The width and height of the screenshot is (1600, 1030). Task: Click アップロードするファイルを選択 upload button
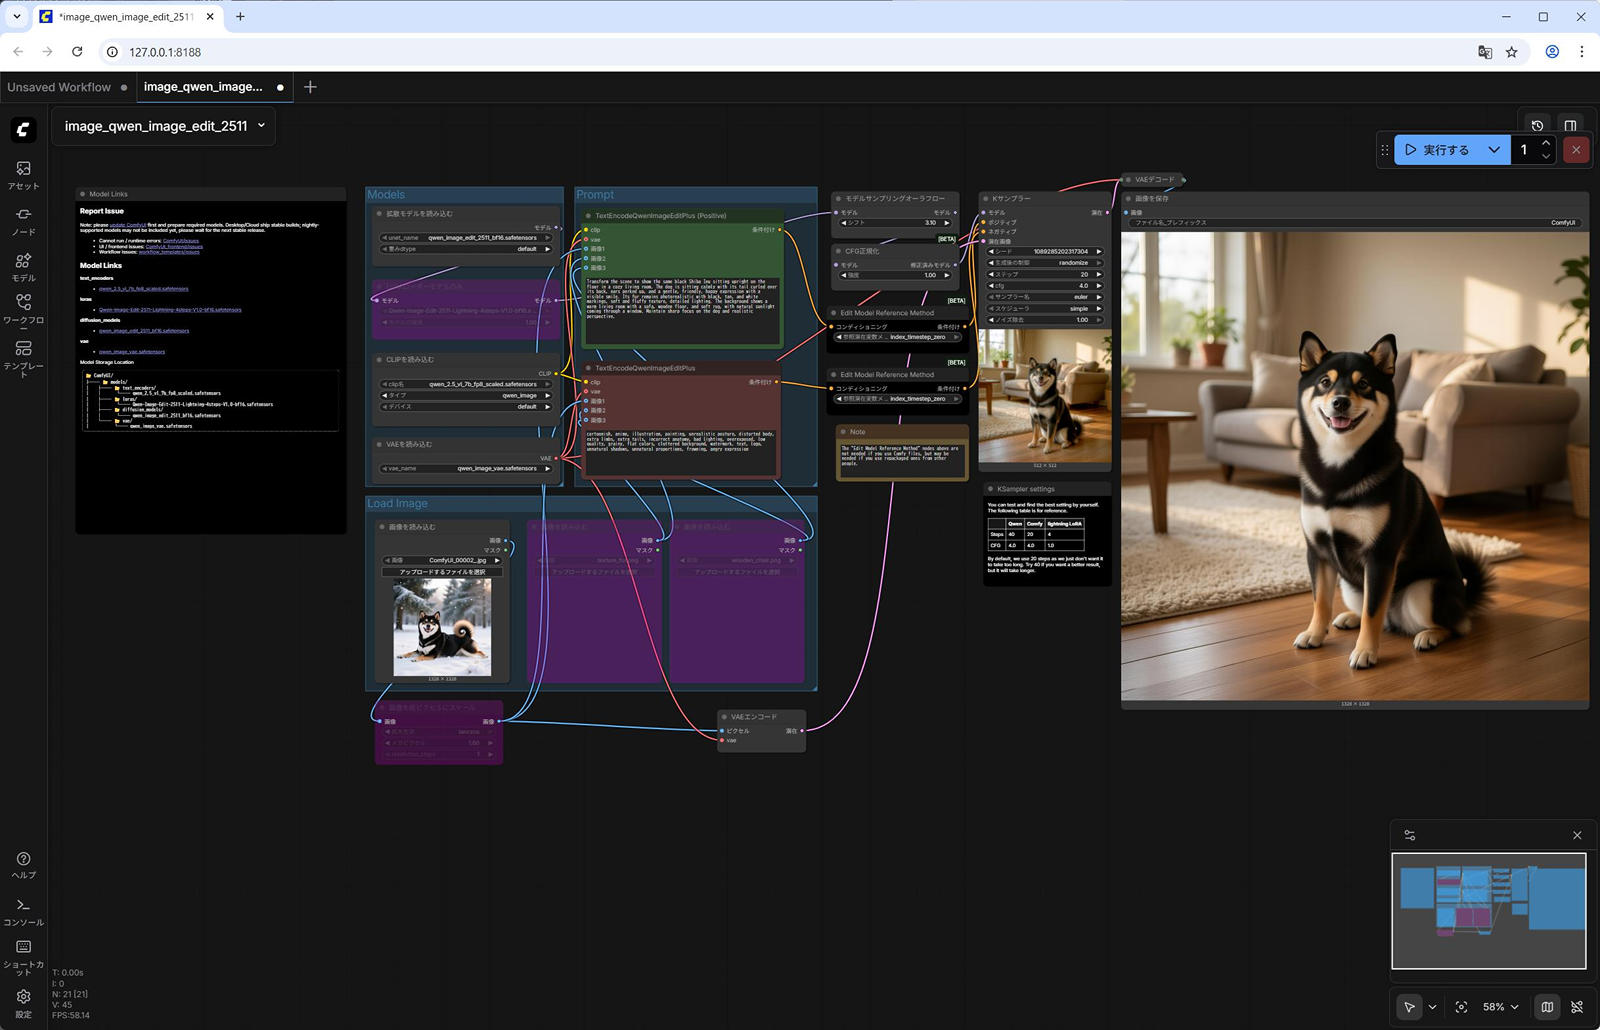point(442,572)
